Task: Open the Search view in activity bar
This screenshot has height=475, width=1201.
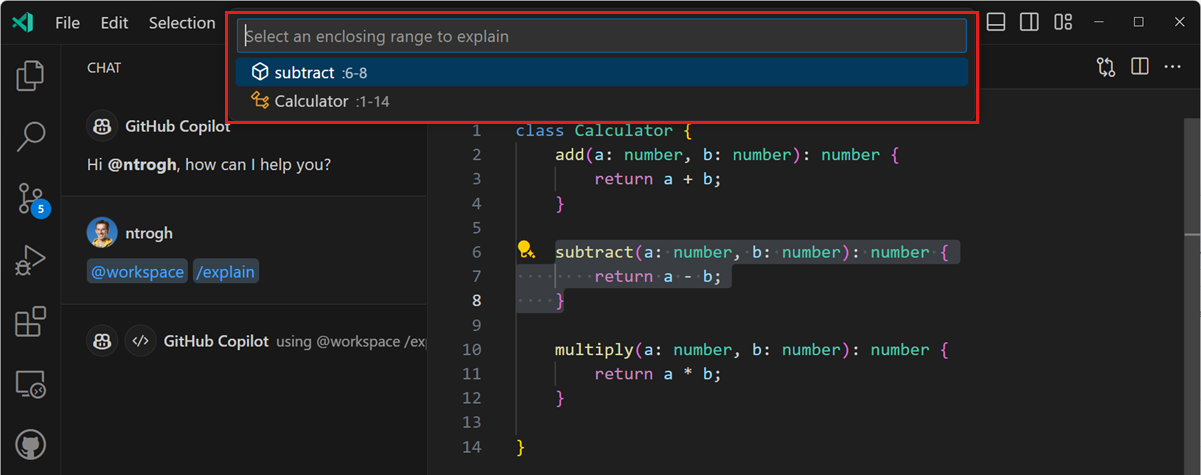Action: point(31,136)
